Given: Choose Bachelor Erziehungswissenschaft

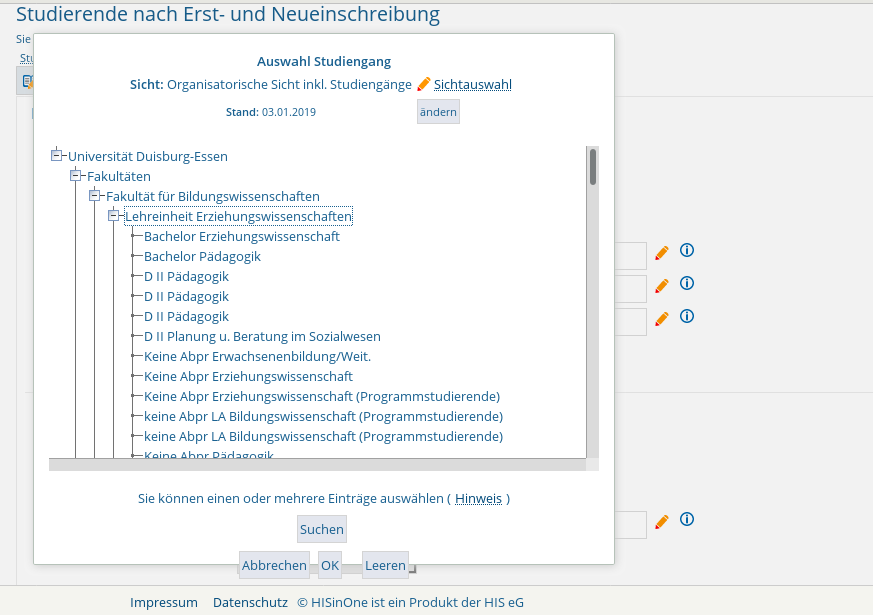Looking at the screenshot, I should click(242, 237).
